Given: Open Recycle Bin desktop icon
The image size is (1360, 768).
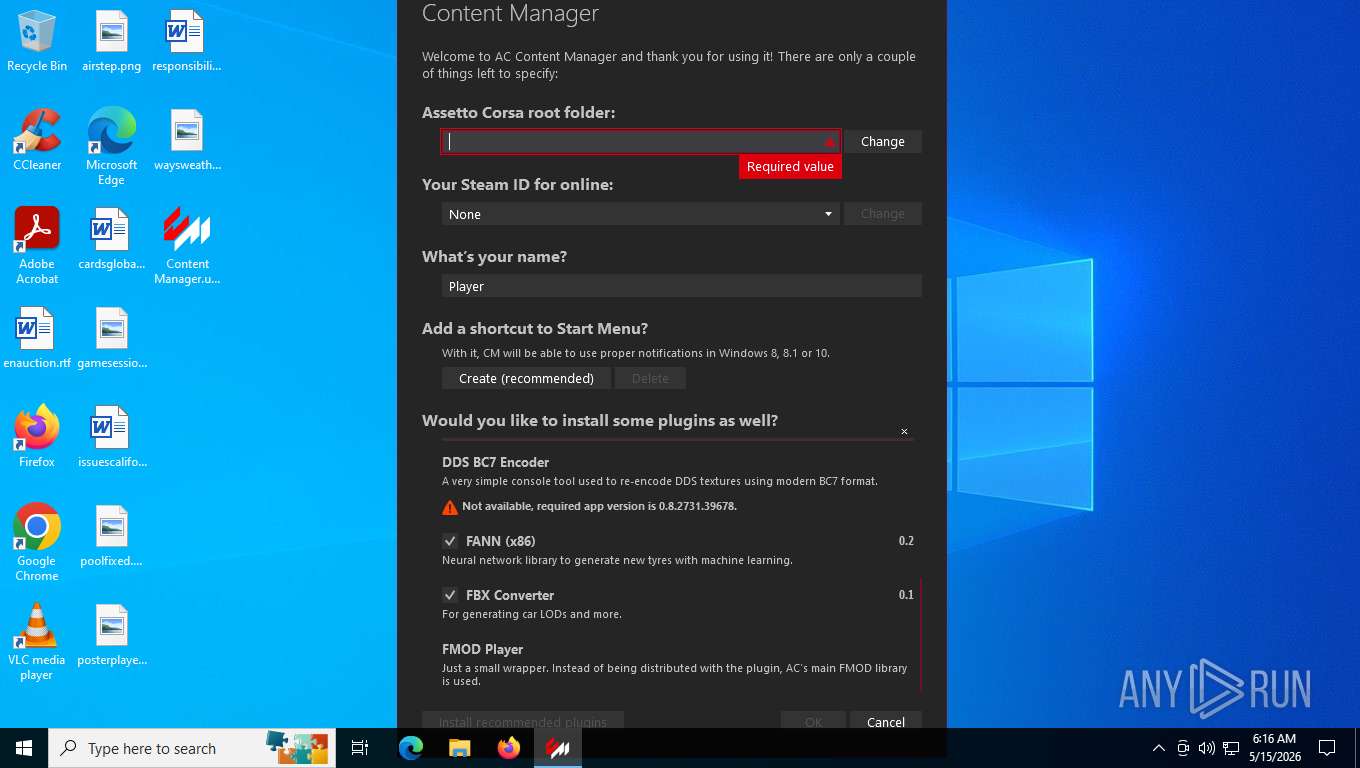Looking at the screenshot, I should click(x=36, y=41).
